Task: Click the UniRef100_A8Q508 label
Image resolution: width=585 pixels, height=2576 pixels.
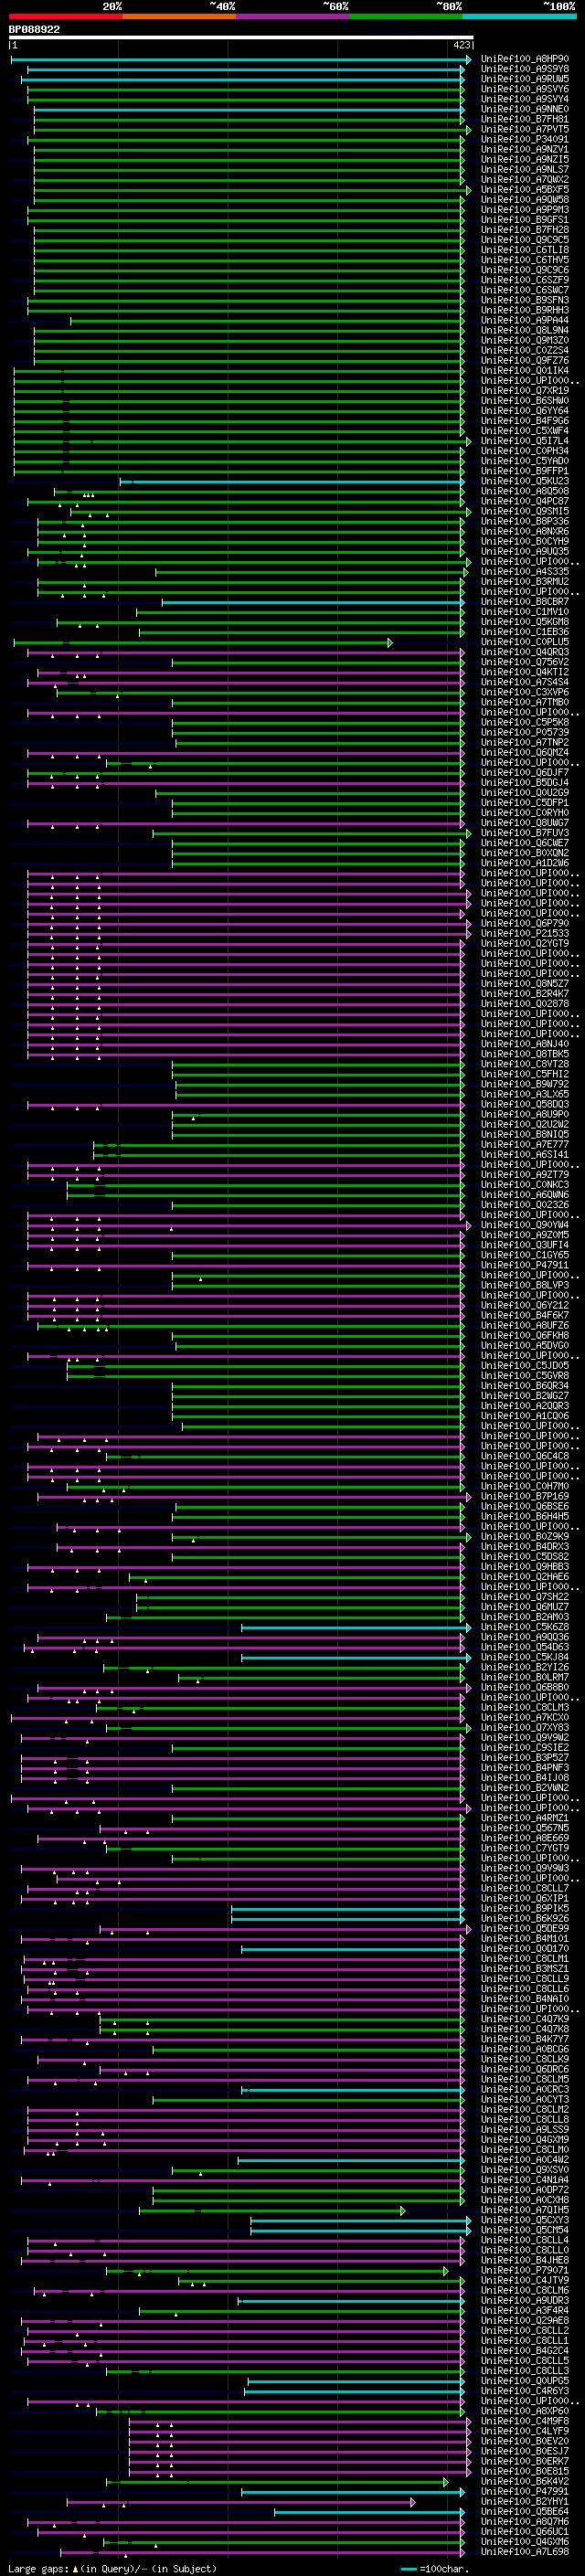Action: [x=524, y=491]
